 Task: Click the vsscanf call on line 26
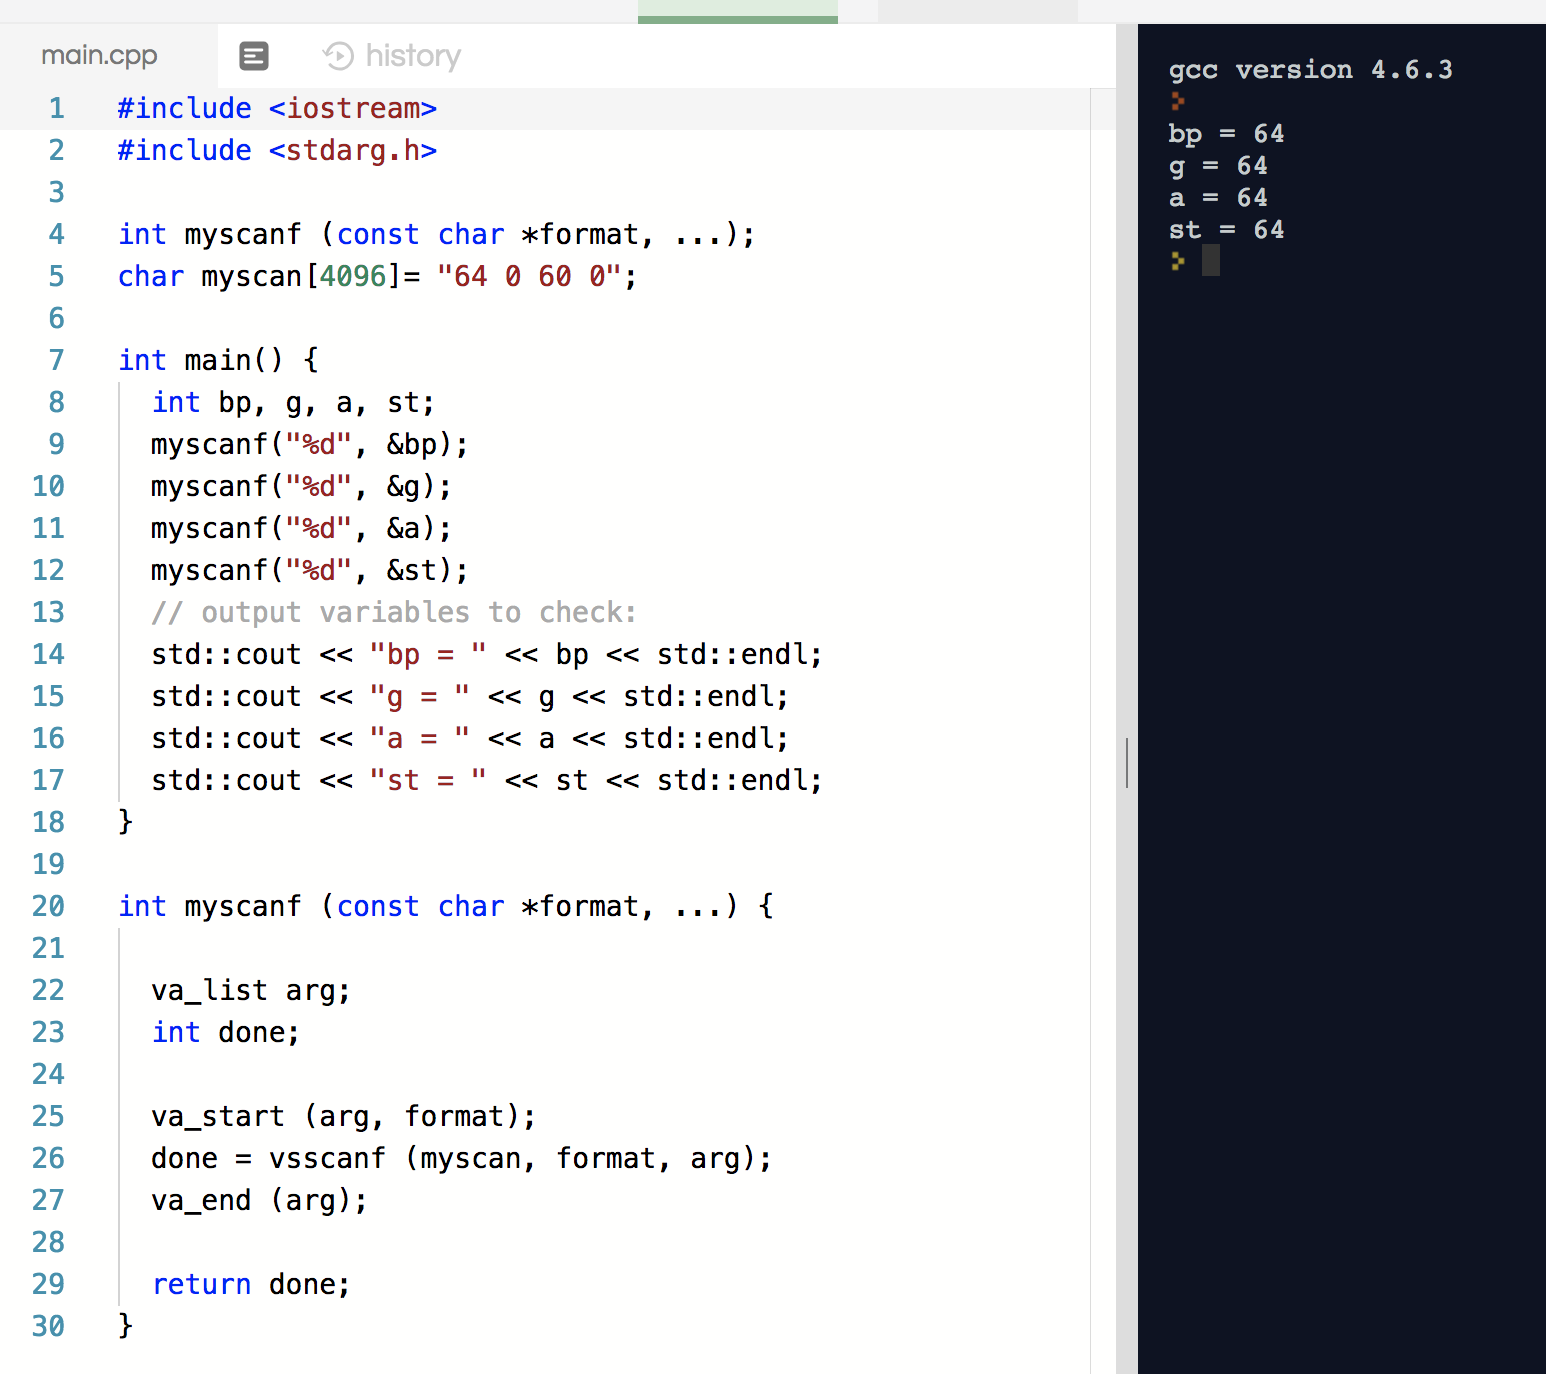point(327,1158)
